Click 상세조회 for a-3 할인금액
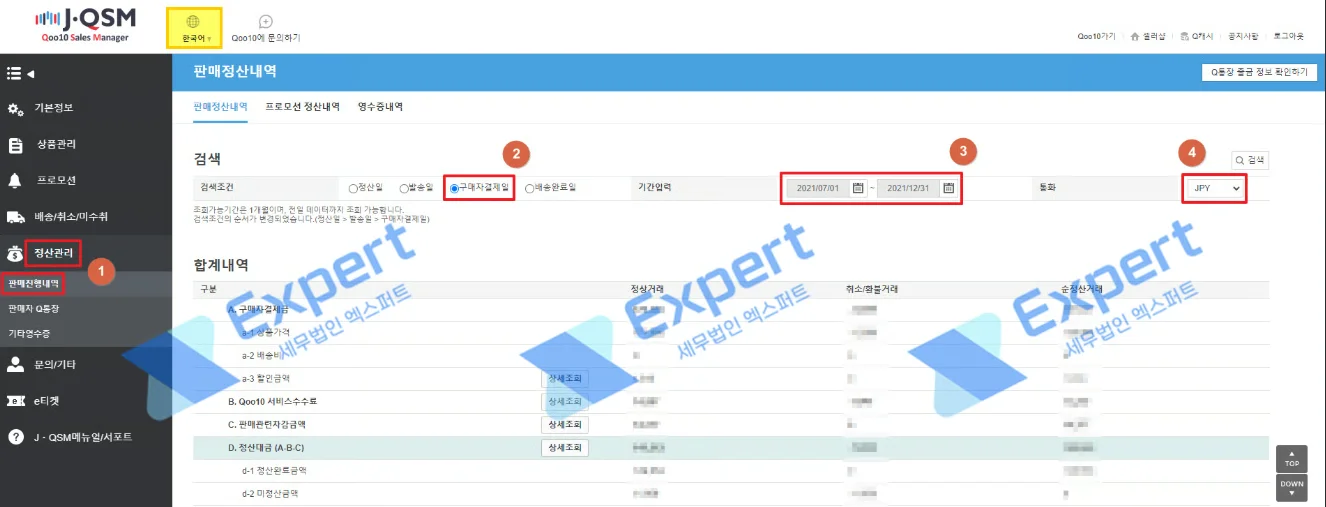1326x507 pixels. tap(565, 379)
